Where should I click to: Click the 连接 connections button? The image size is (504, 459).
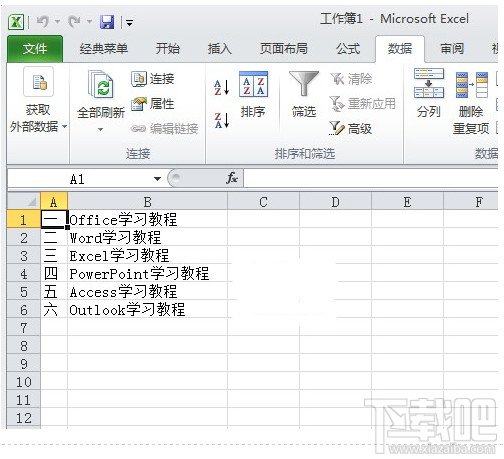(x=153, y=79)
